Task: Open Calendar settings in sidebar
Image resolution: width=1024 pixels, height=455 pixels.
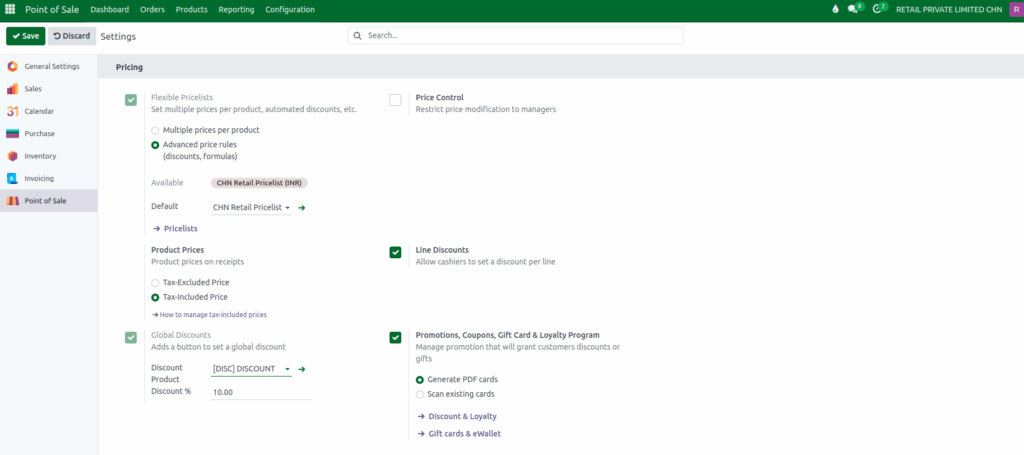Action: pyautogui.click(x=39, y=111)
